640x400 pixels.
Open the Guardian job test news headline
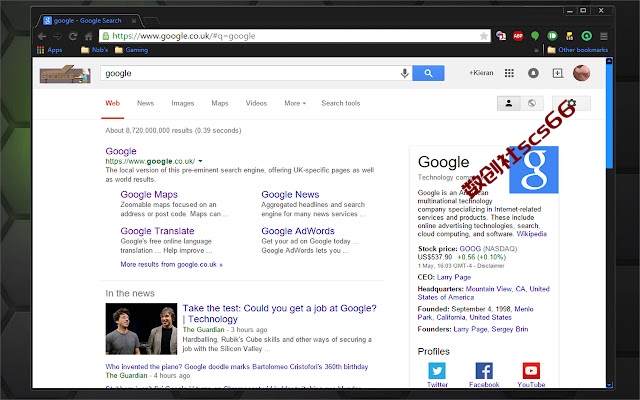pos(280,313)
